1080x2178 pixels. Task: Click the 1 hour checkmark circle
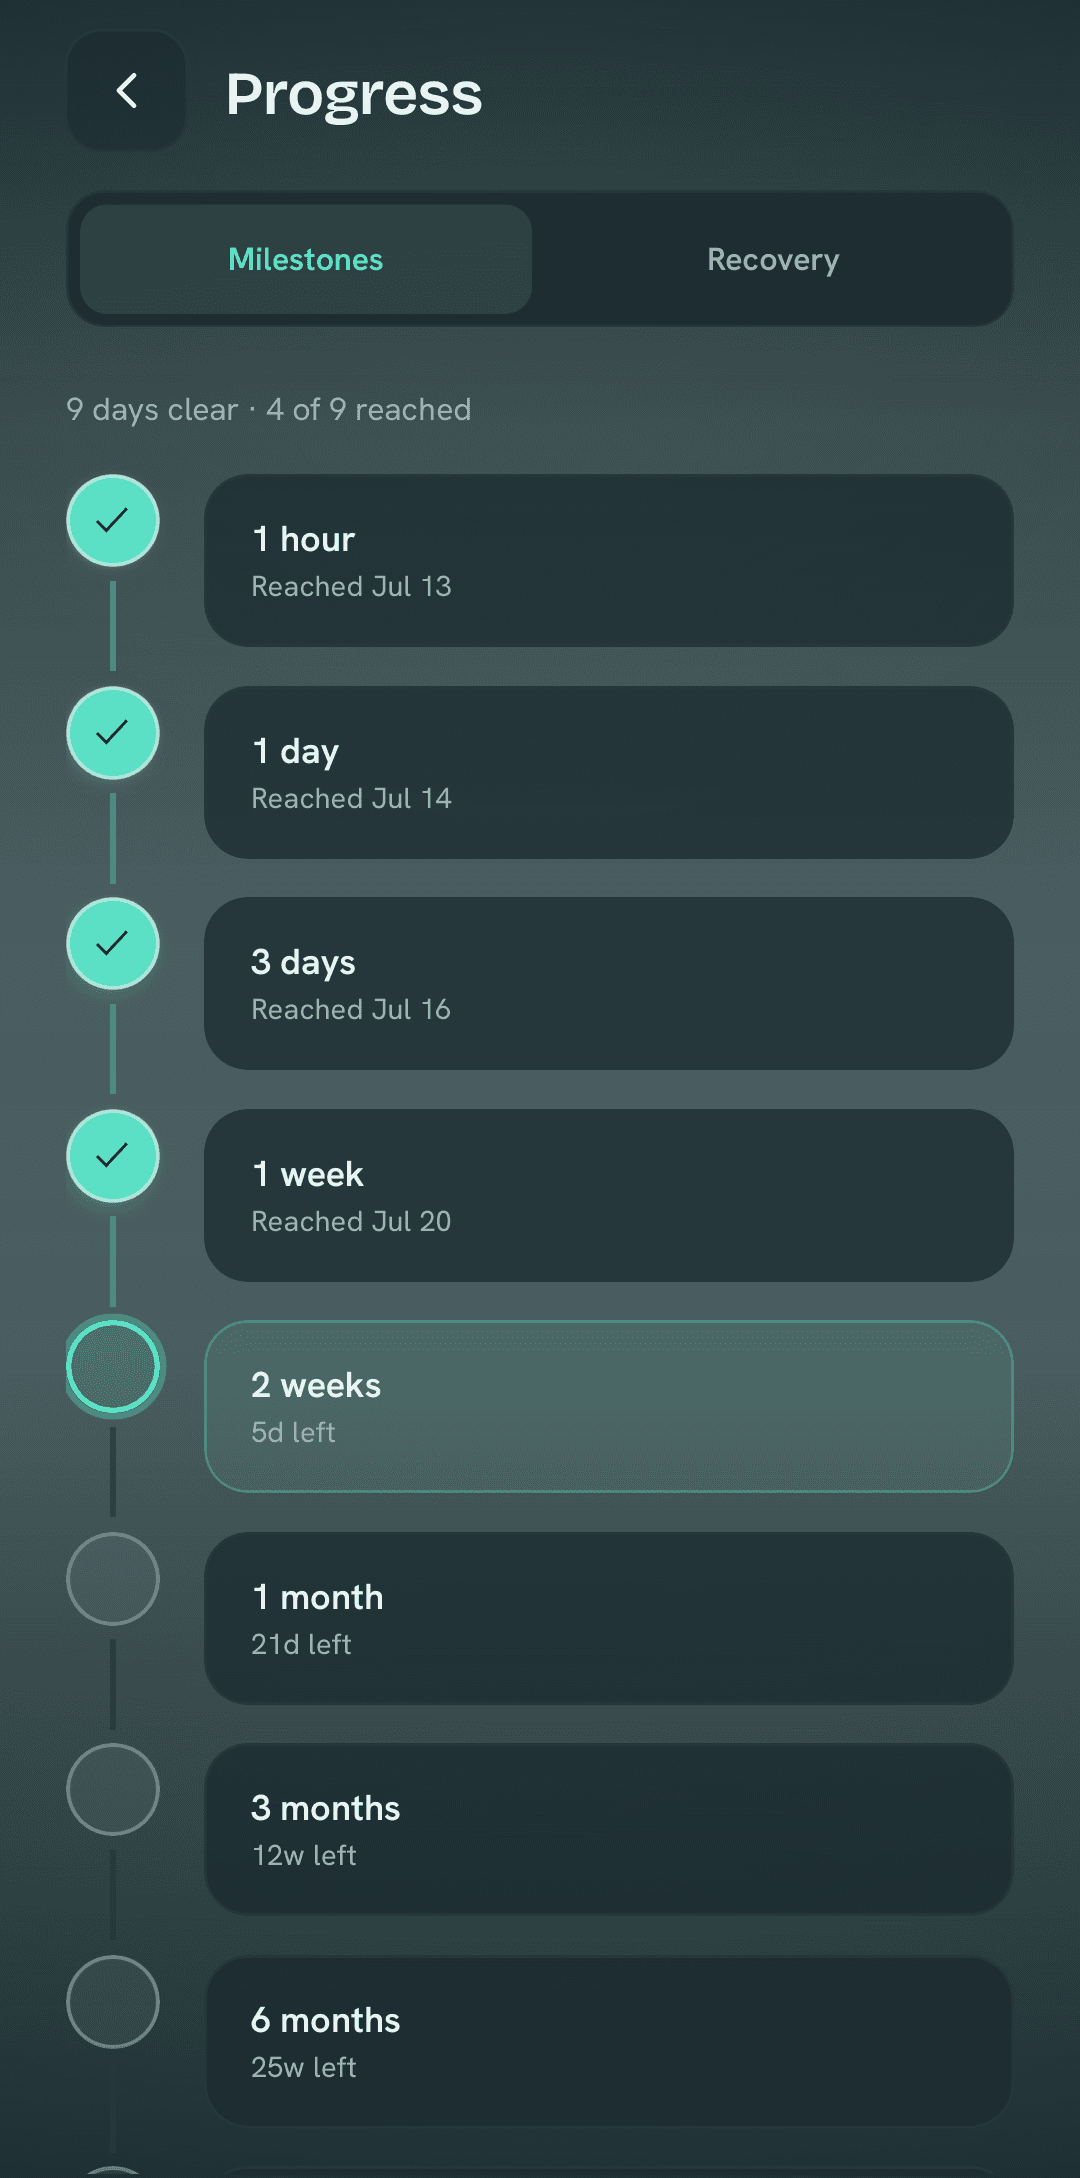tap(113, 520)
